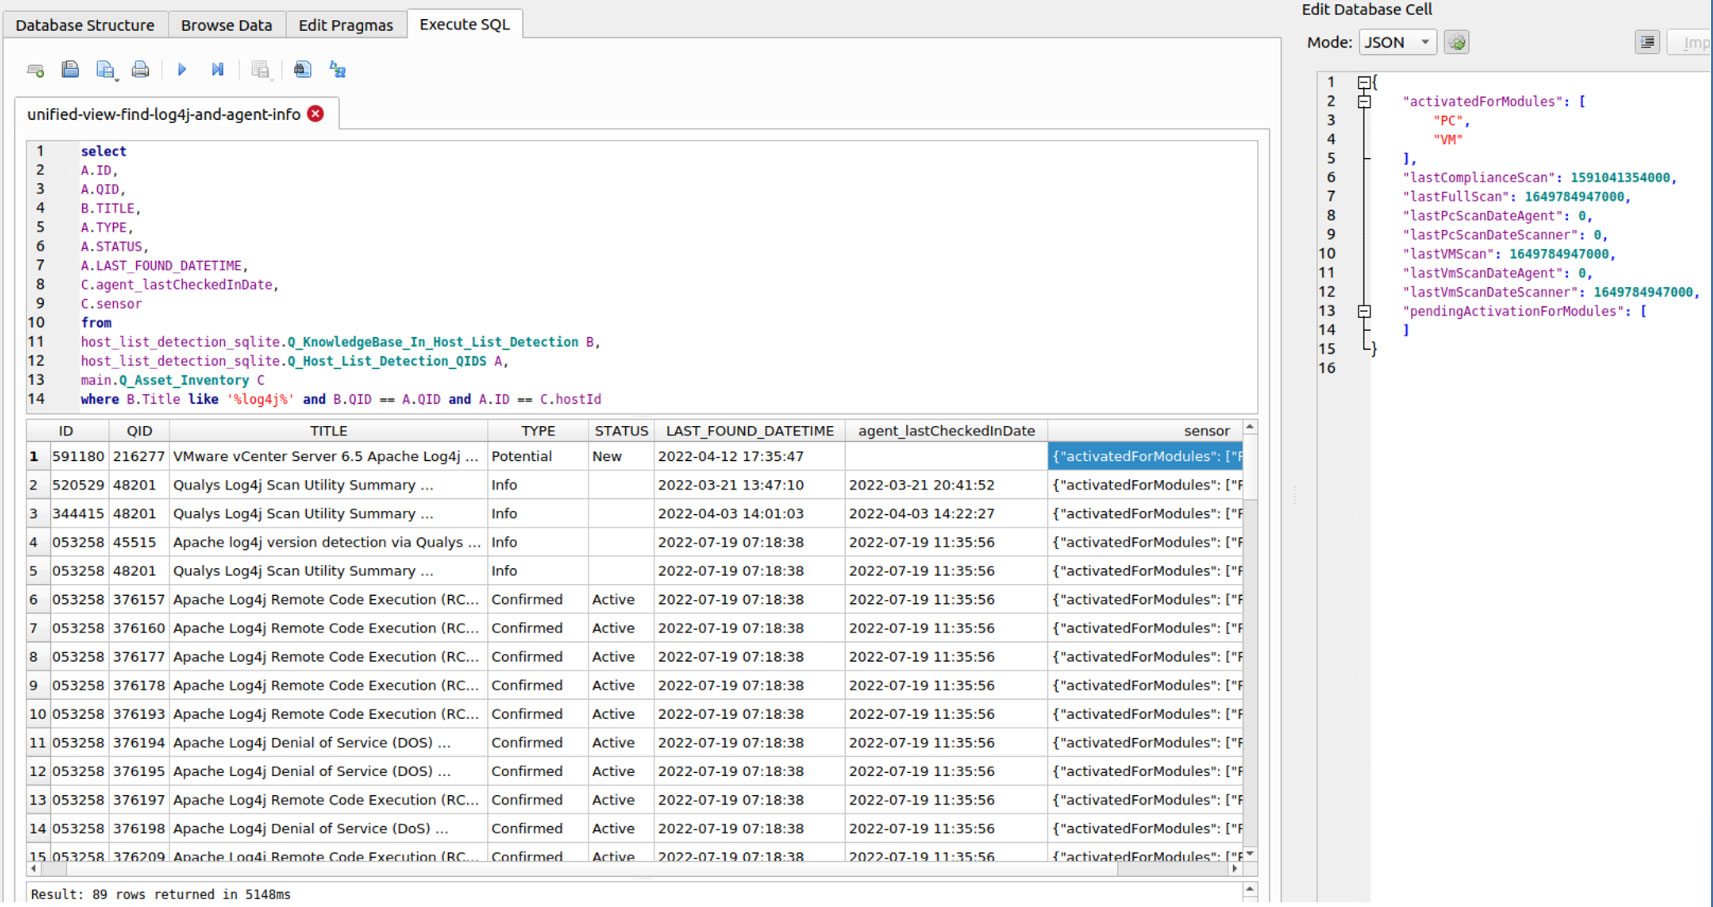Image resolution: width=1713 pixels, height=907 pixels.
Task: Save the current SQL script
Action: [x=105, y=69]
